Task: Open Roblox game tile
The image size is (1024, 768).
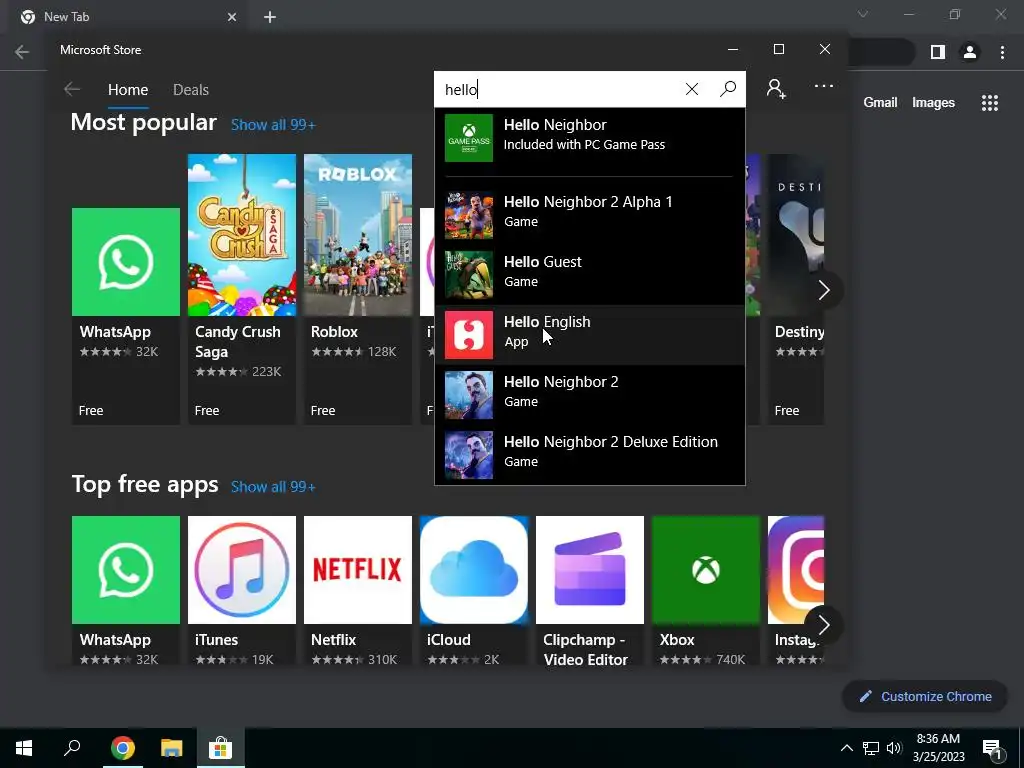Action: [x=358, y=289]
